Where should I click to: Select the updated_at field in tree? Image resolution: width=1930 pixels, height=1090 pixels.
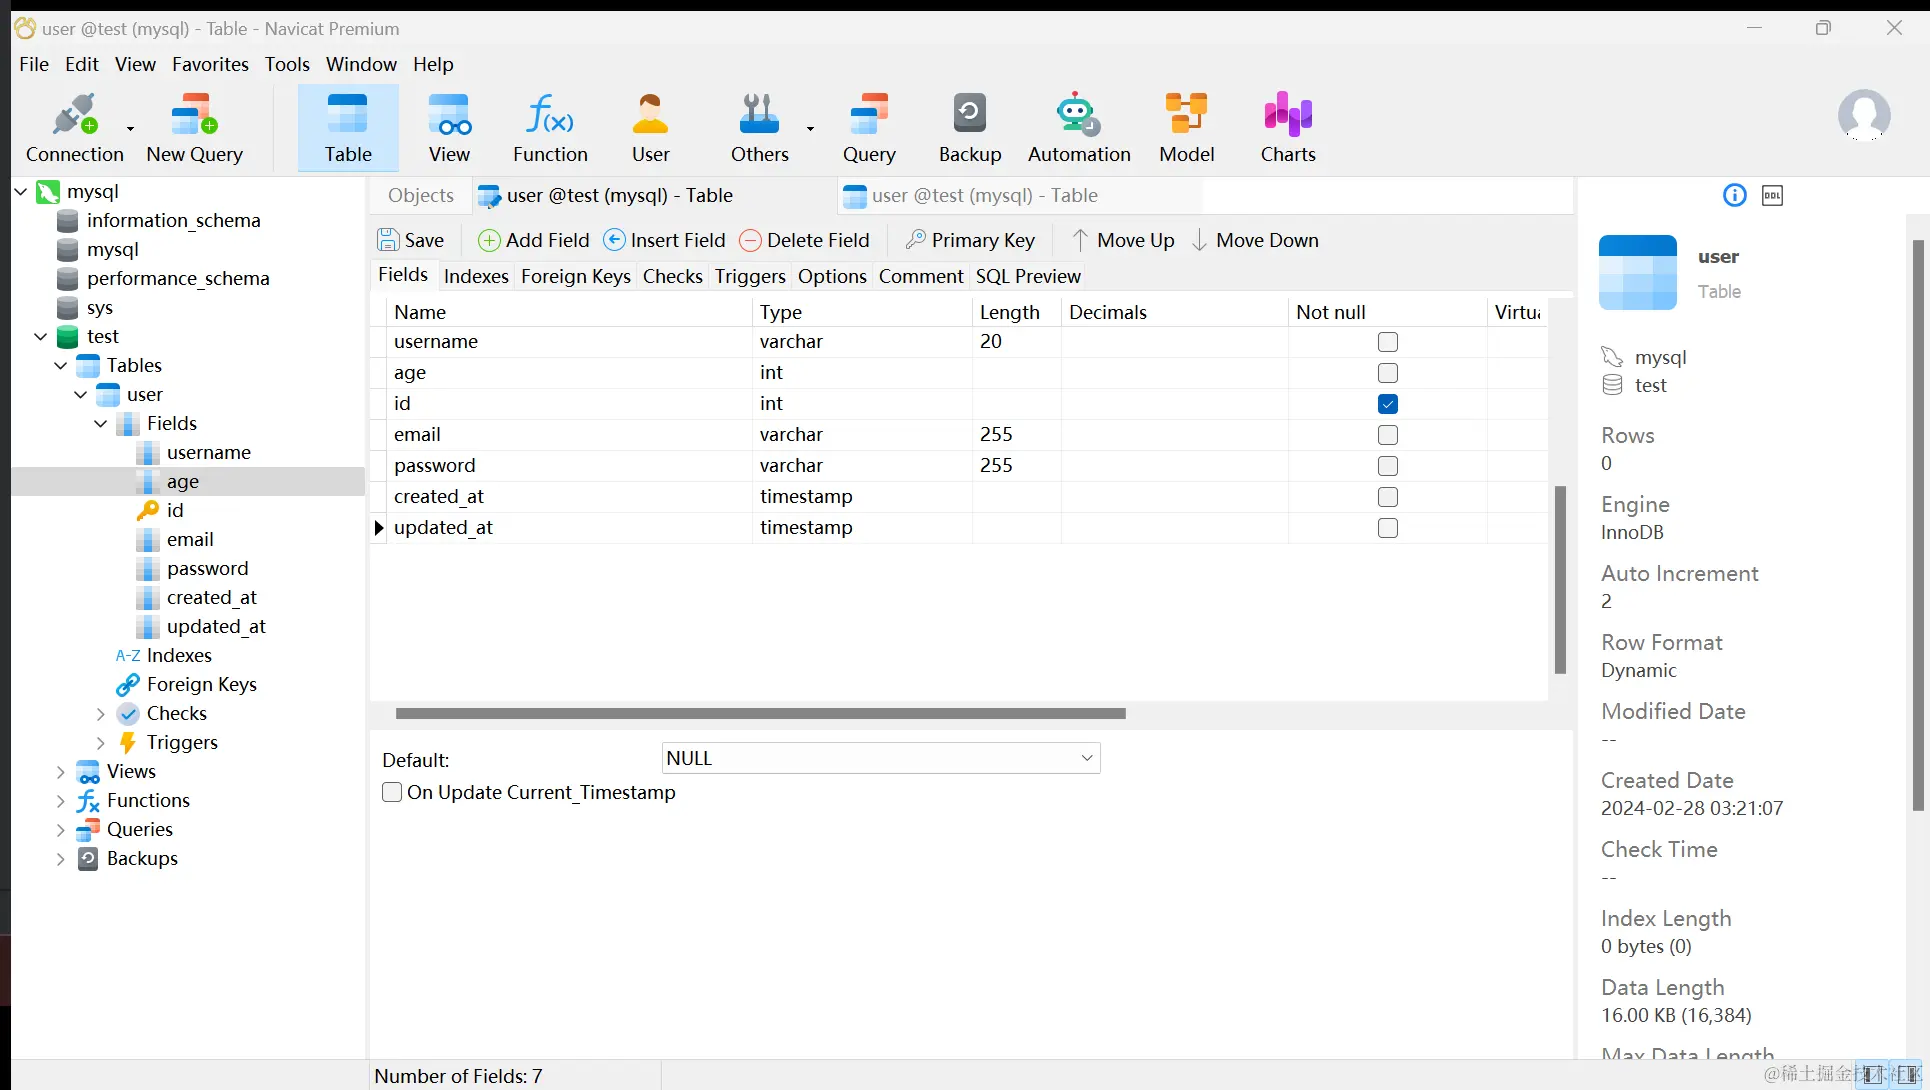[216, 626]
